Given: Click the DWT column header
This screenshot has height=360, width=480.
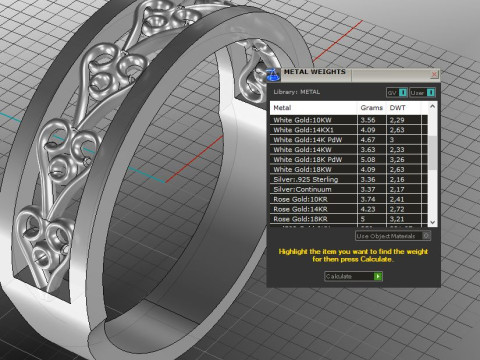Looking at the screenshot, I should (x=403, y=108).
